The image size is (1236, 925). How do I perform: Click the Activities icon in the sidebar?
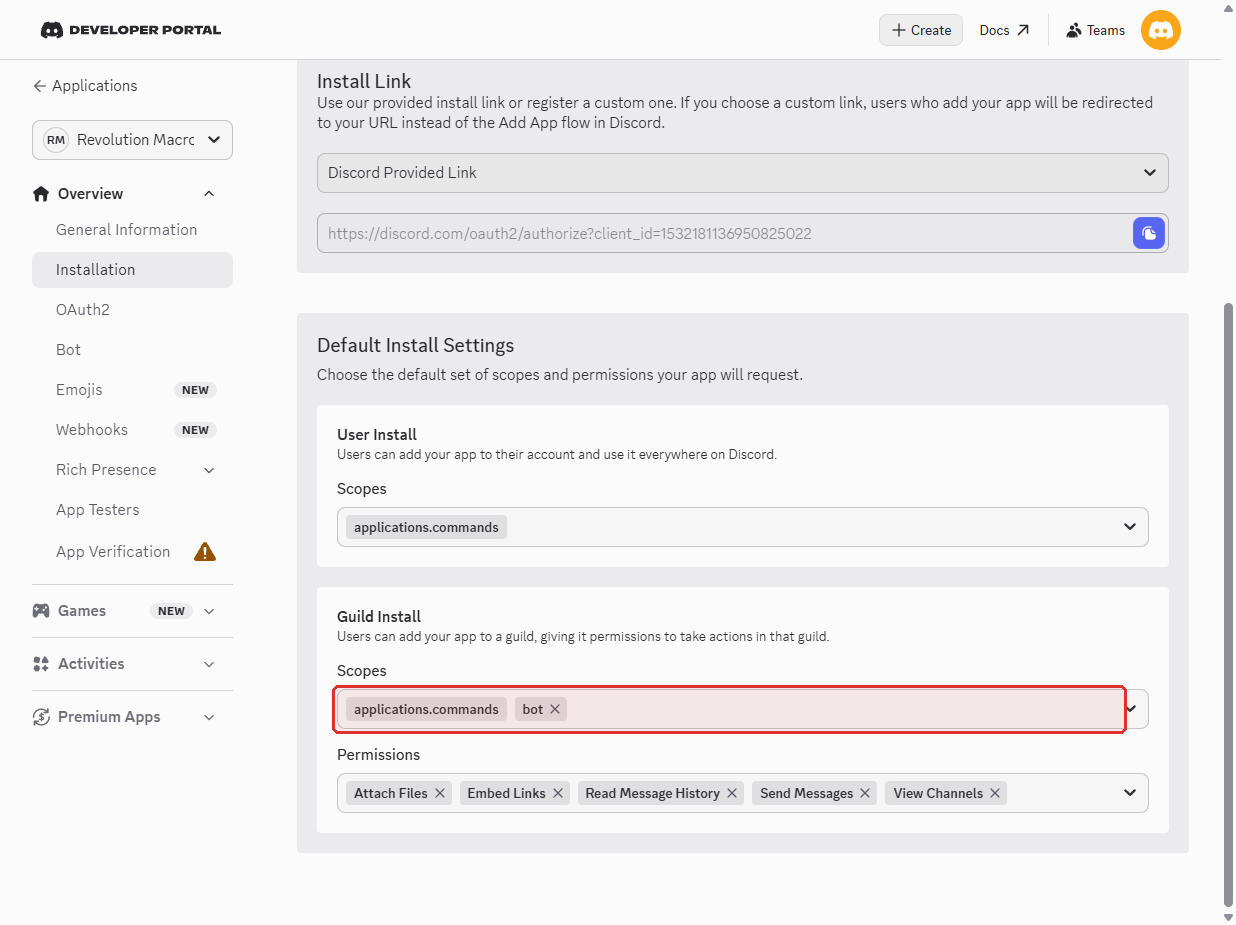point(41,664)
